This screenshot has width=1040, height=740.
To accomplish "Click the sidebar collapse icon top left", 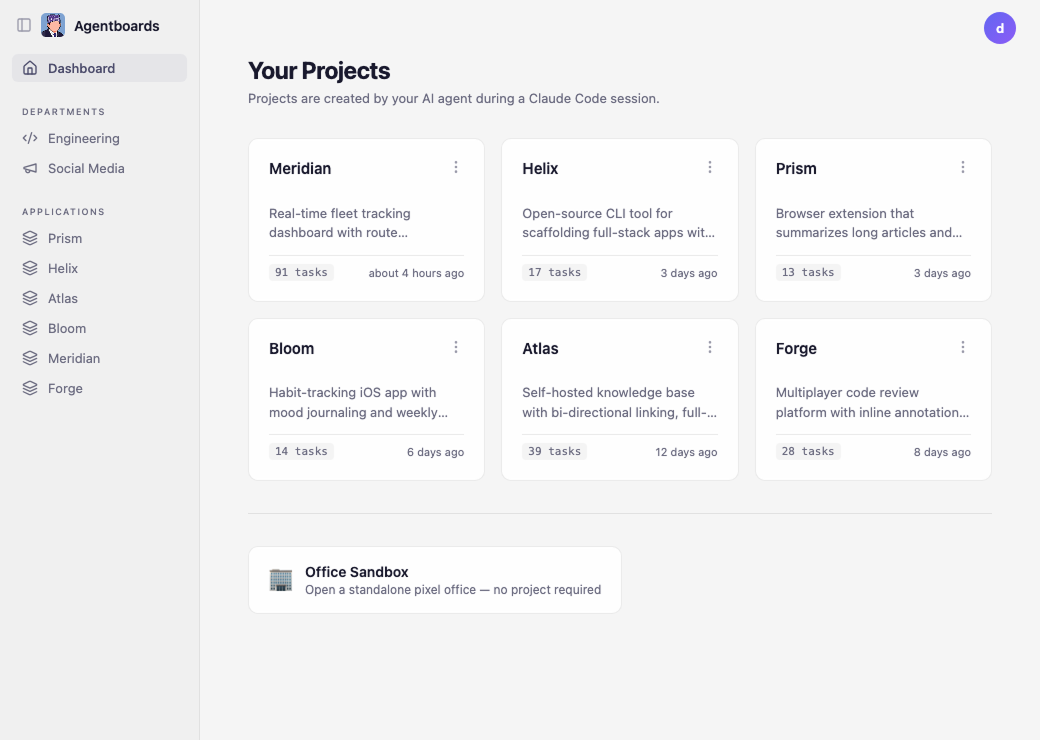I will (24, 25).
